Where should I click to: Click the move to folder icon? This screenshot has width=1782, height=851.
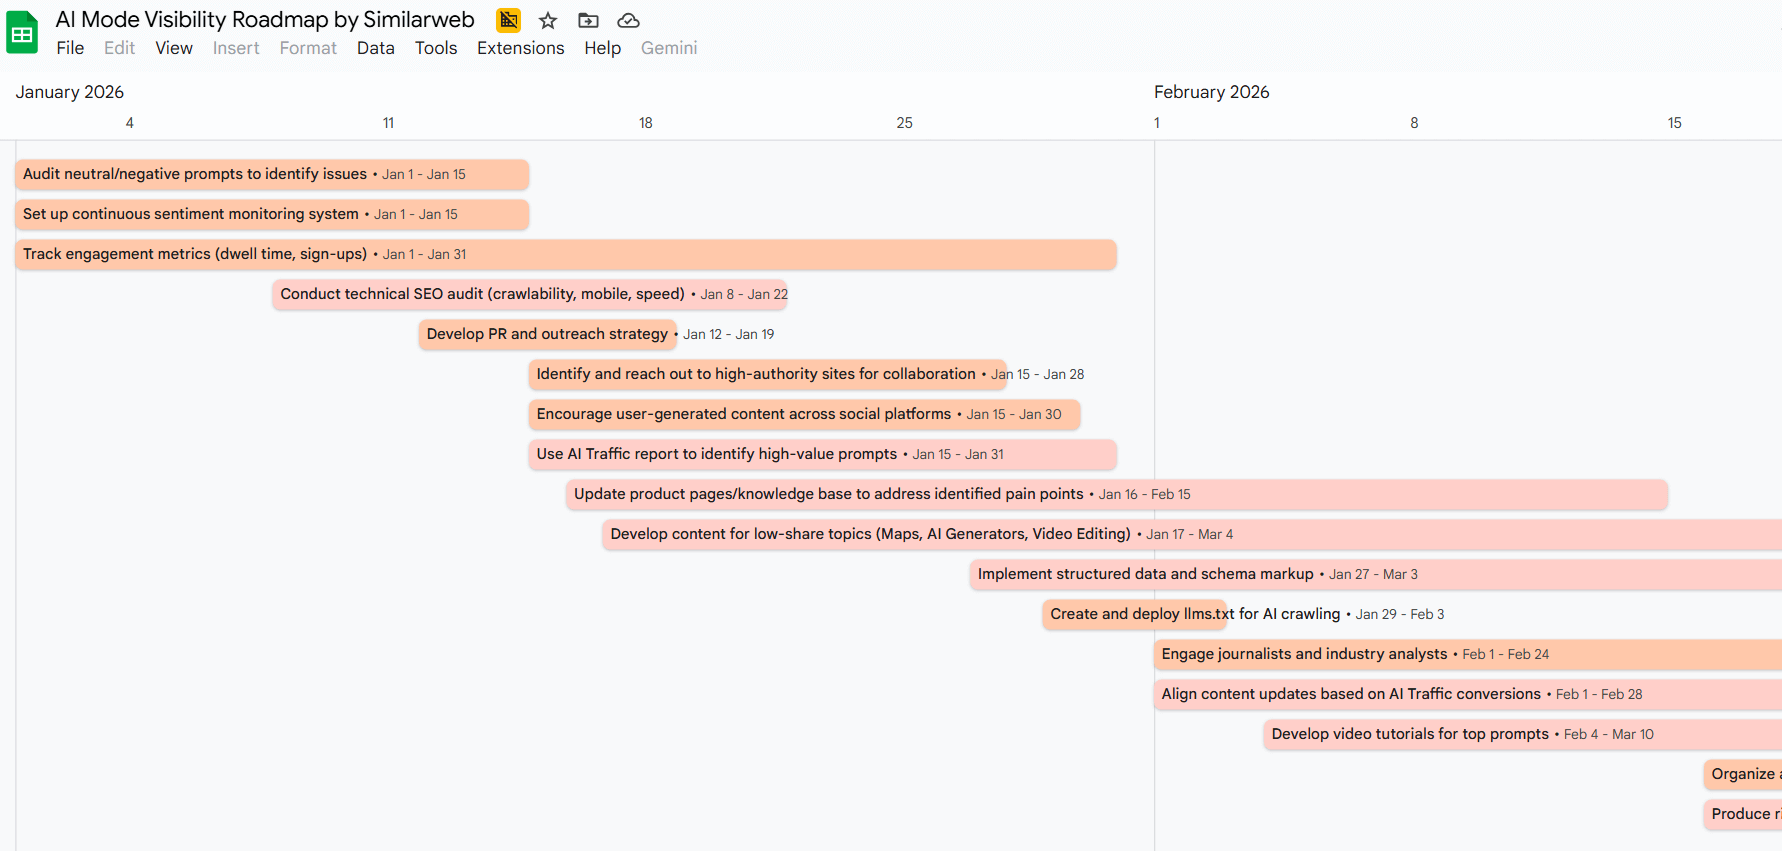tap(589, 20)
